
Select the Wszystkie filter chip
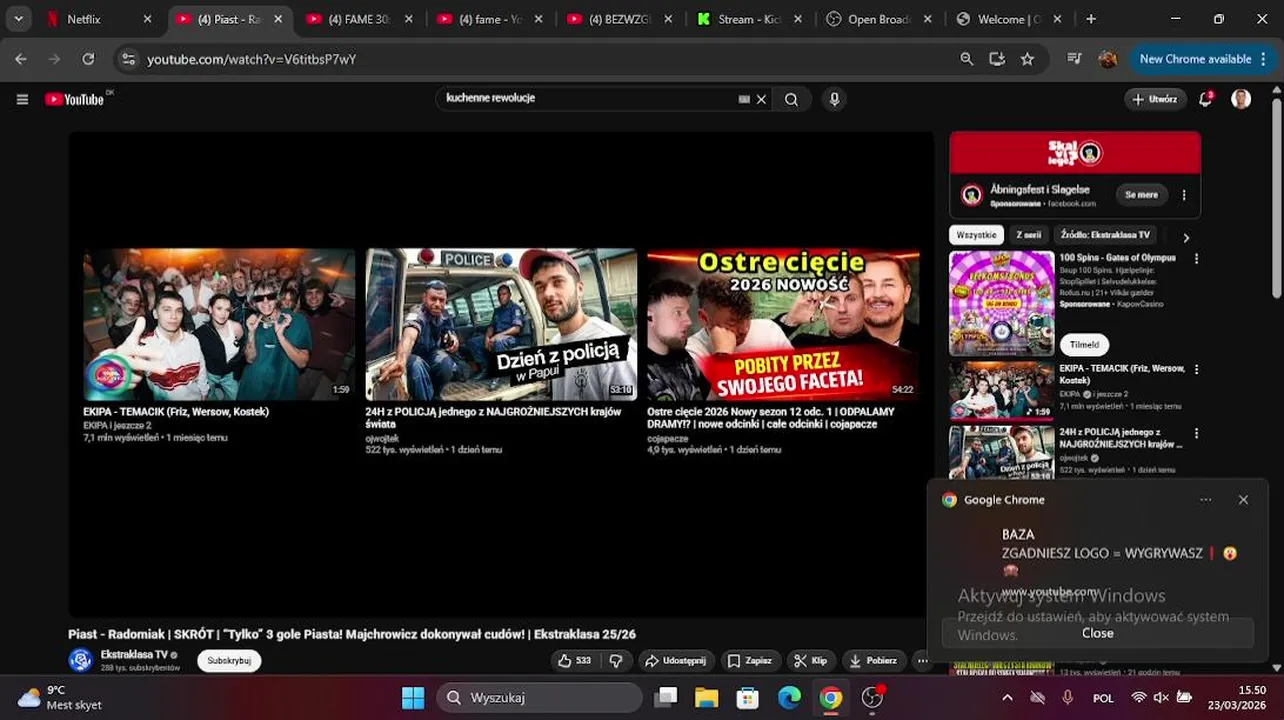(x=976, y=235)
